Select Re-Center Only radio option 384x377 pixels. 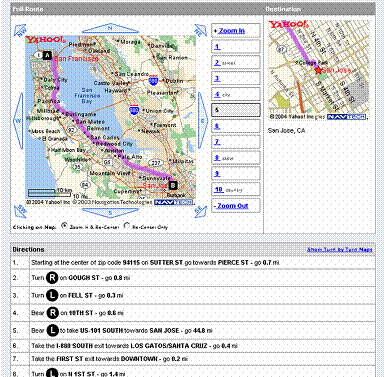pos(127,226)
